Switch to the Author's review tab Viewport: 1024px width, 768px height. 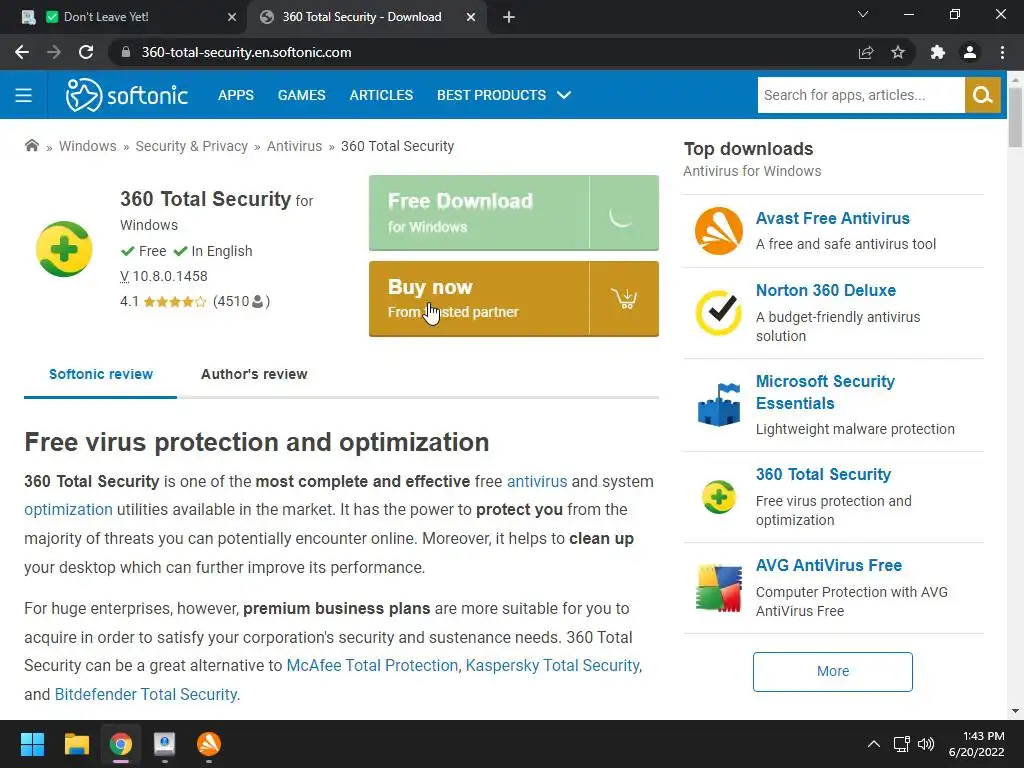[x=254, y=374]
